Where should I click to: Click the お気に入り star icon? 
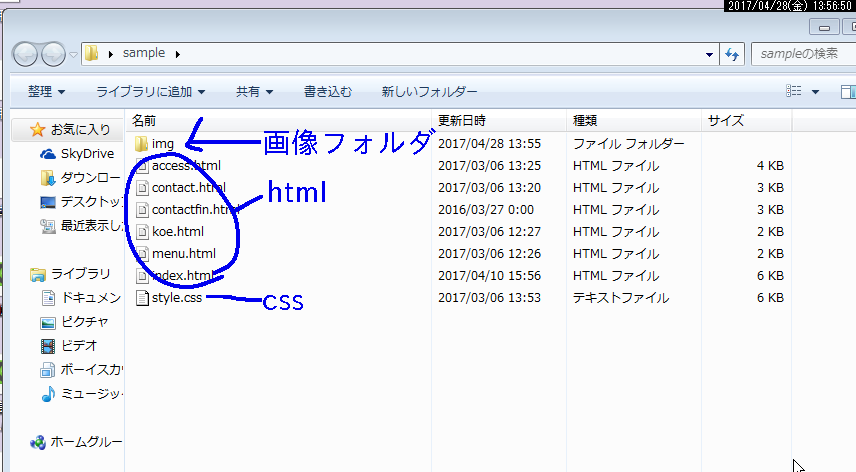coord(37,129)
